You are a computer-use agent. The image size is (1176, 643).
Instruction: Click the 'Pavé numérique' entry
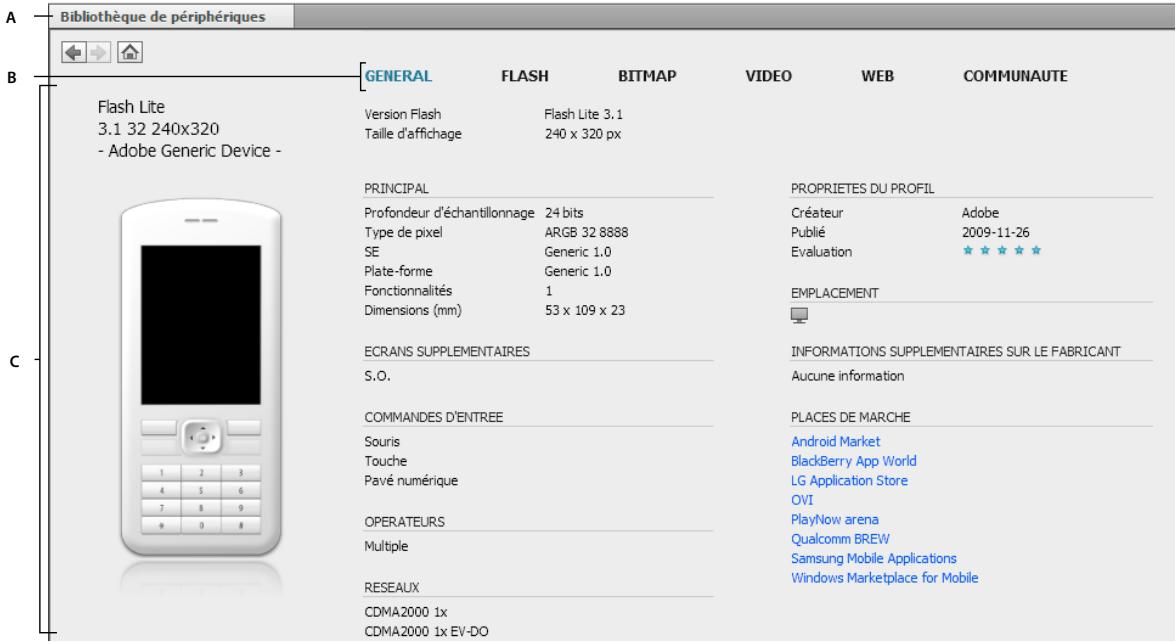411,481
